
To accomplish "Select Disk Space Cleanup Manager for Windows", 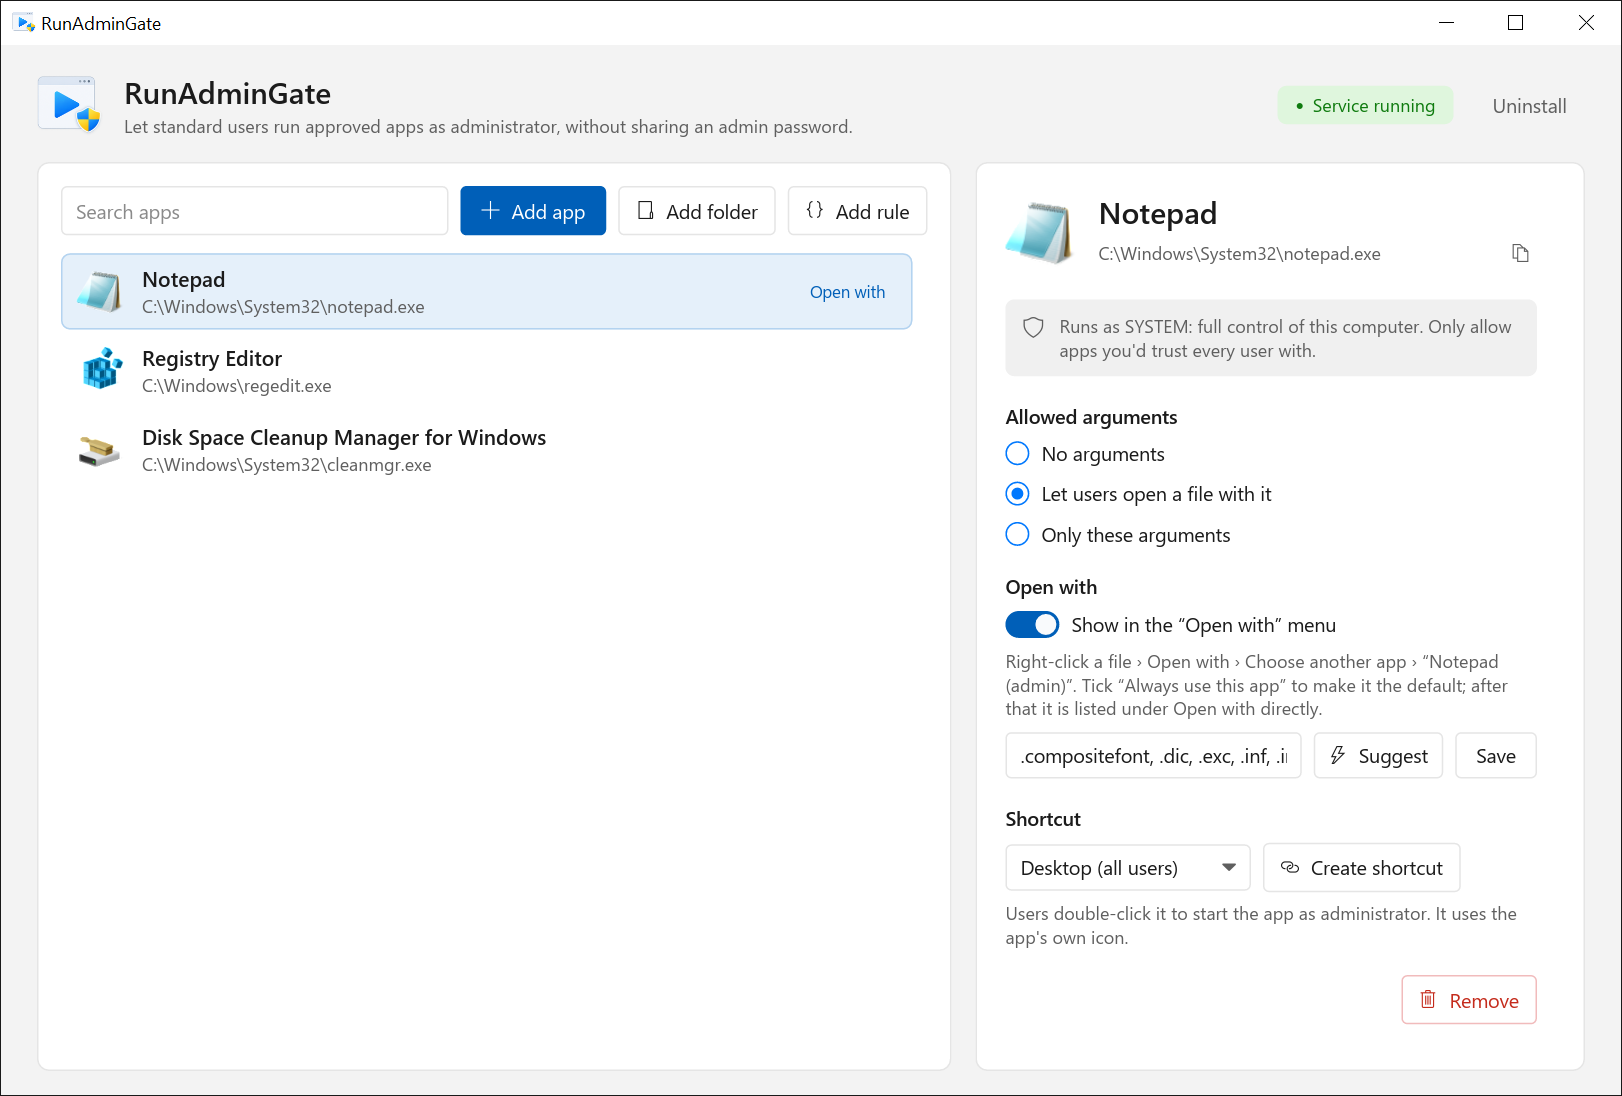I will point(487,450).
